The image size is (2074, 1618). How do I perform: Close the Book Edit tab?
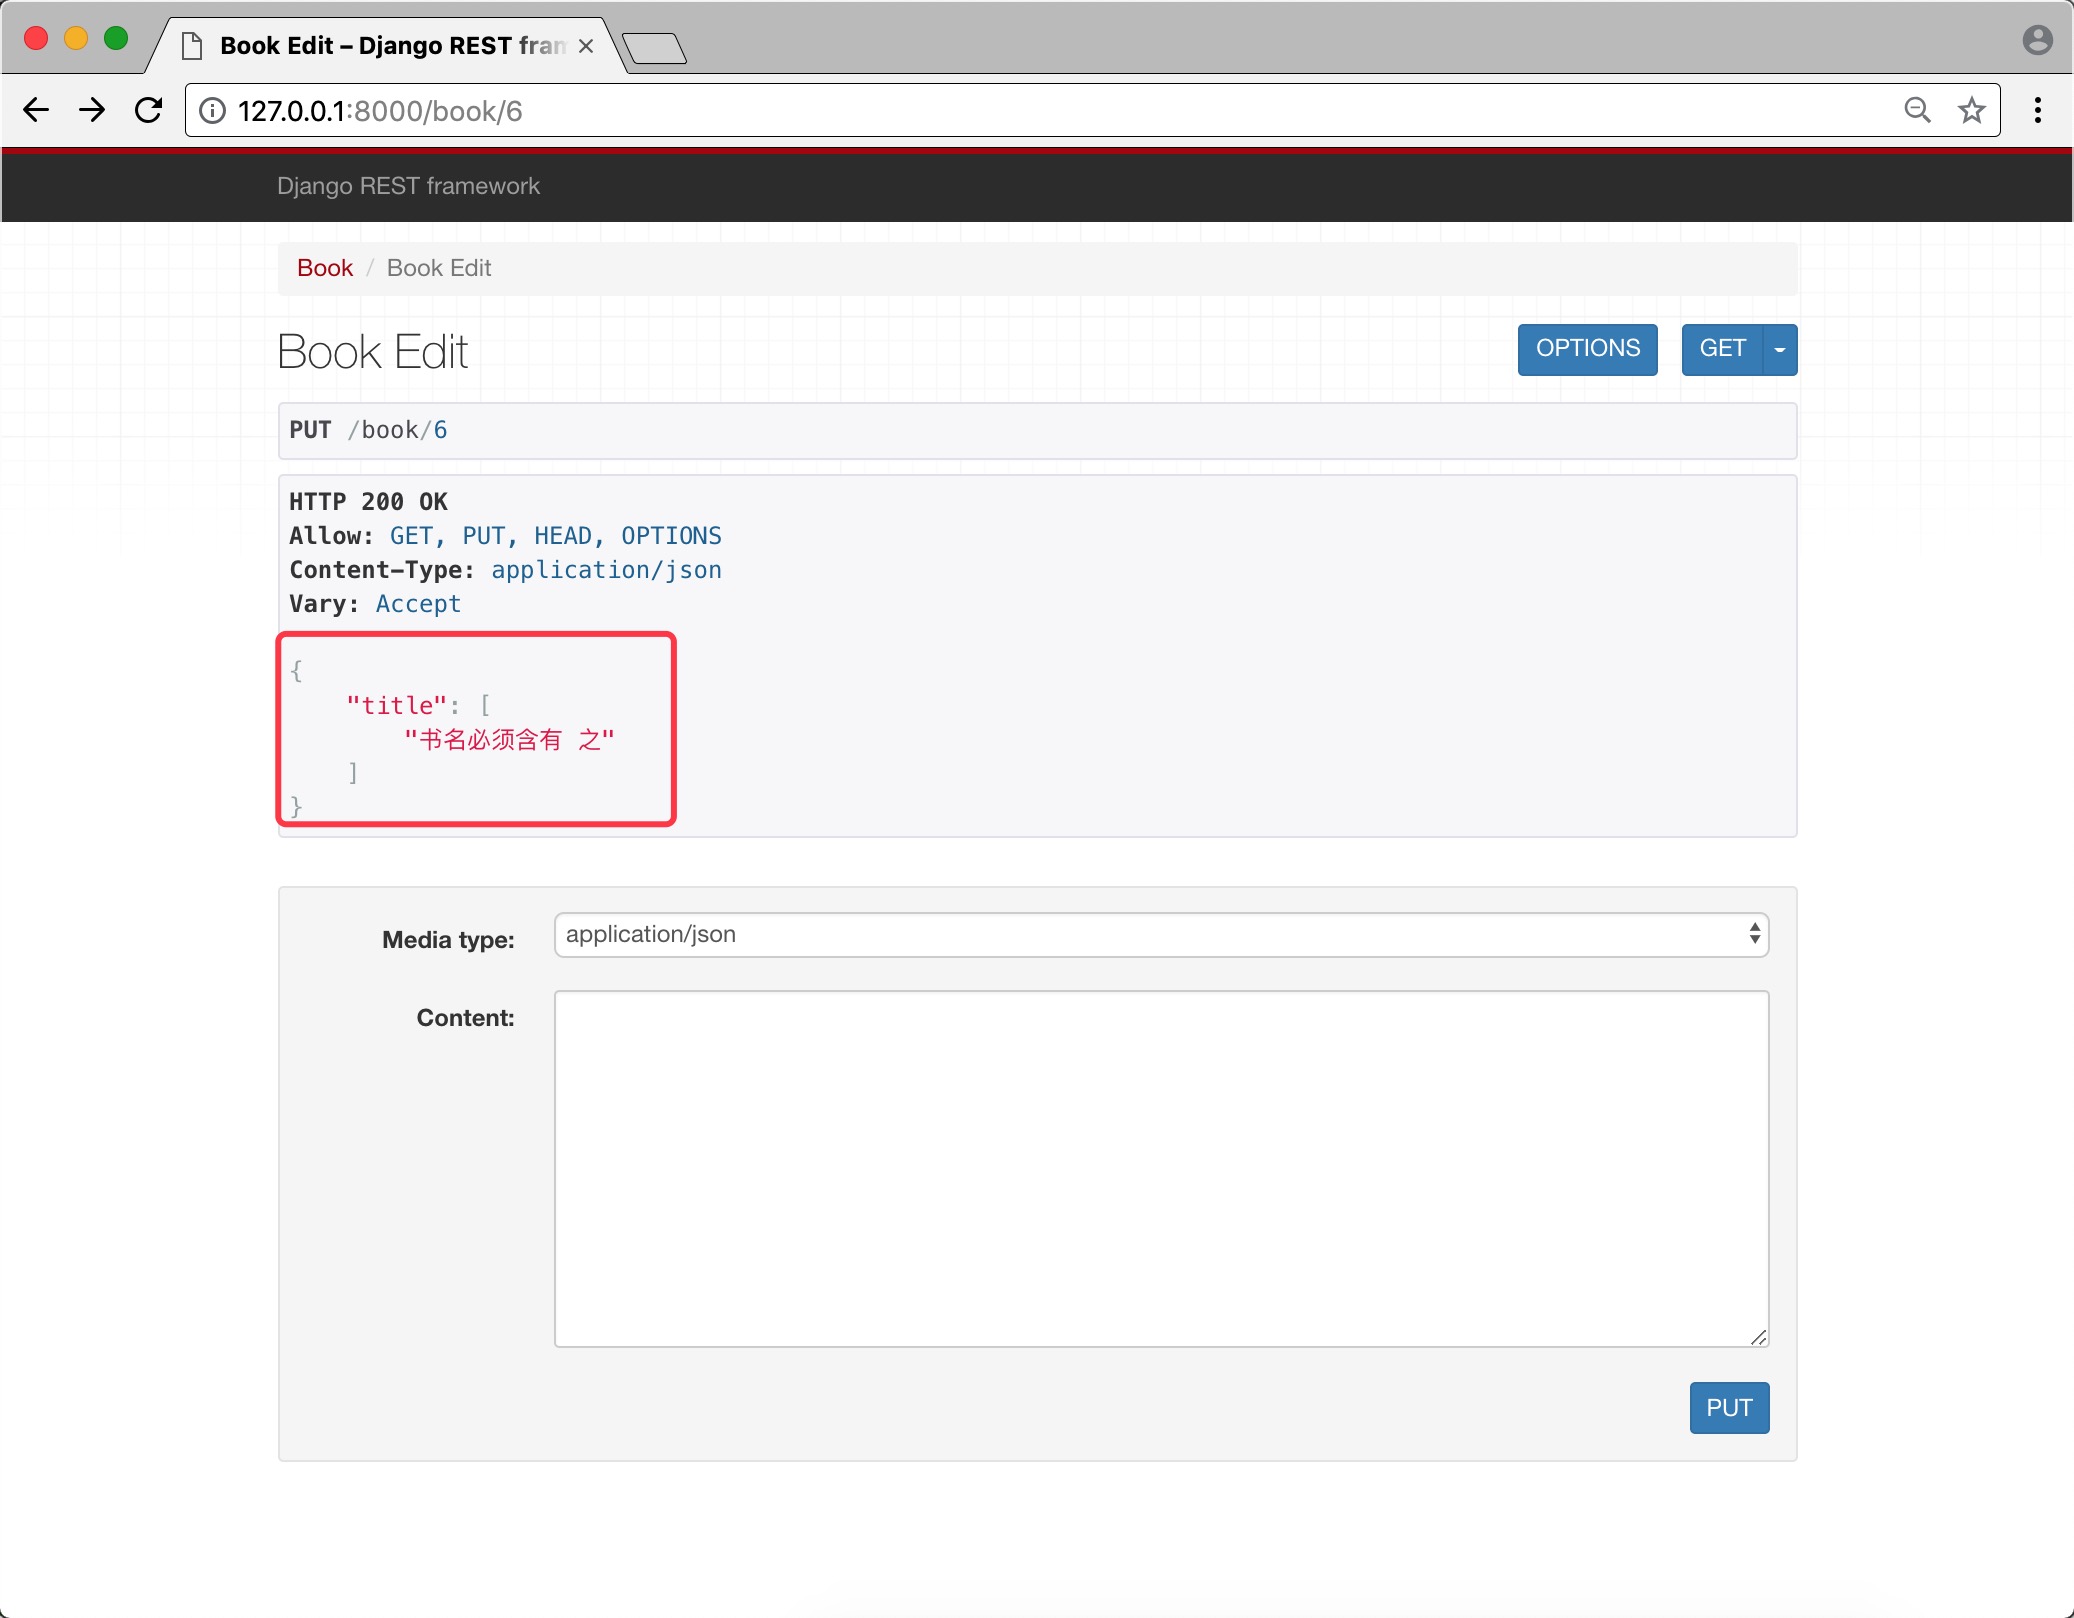click(x=586, y=46)
